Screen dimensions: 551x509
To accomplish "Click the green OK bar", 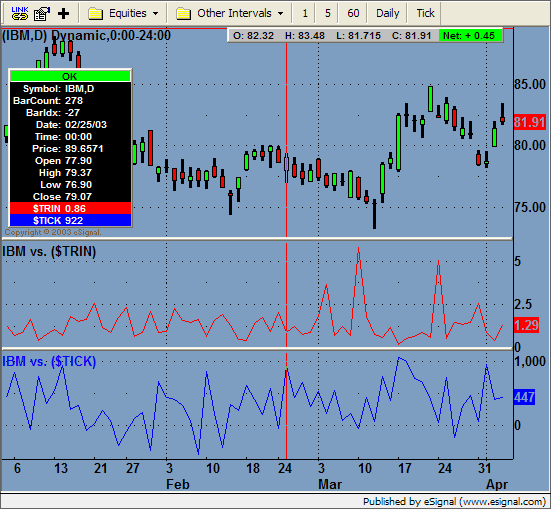I will [x=70, y=76].
